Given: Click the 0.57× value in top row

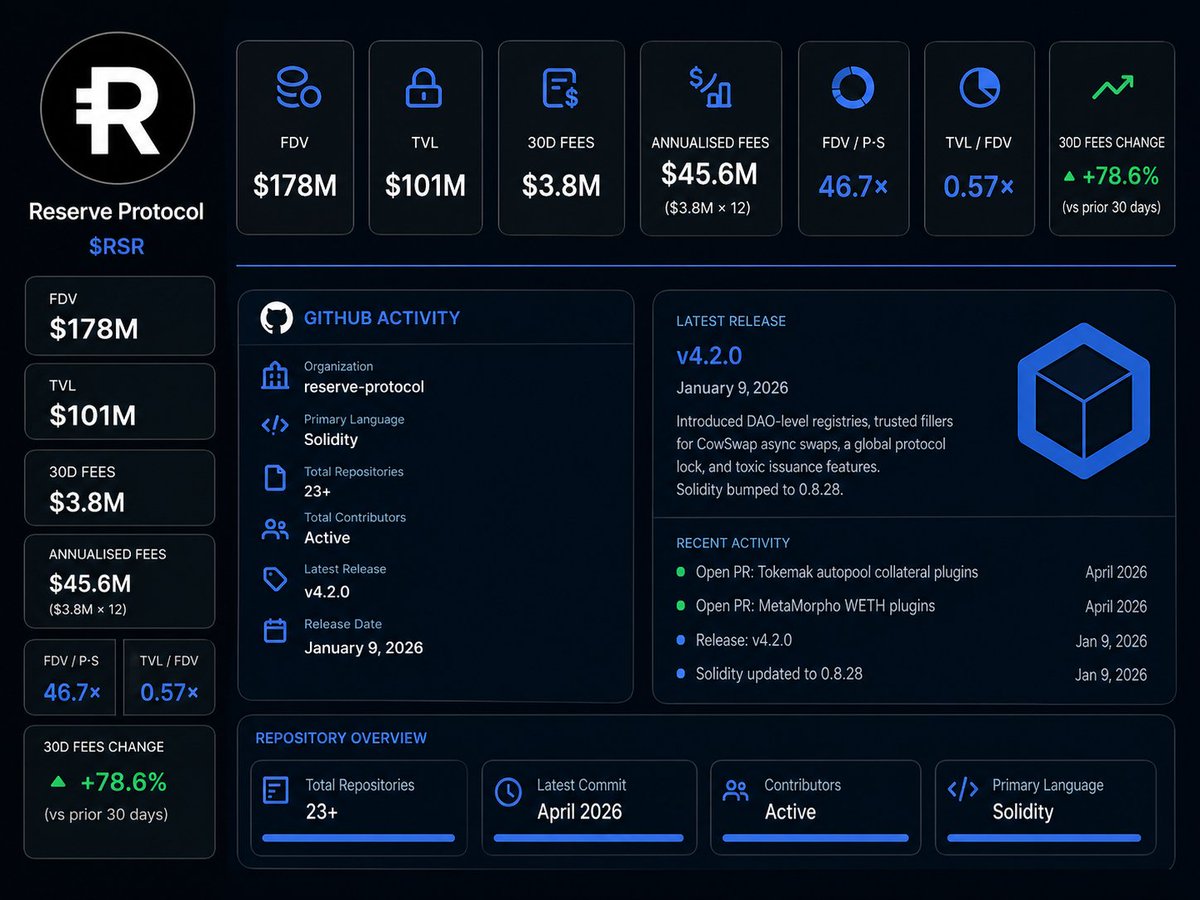Looking at the screenshot, I should pyautogui.click(x=980, y=186).
